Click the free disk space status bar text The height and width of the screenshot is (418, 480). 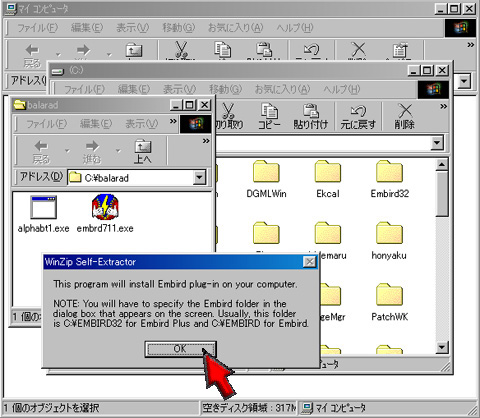[249, 408]
